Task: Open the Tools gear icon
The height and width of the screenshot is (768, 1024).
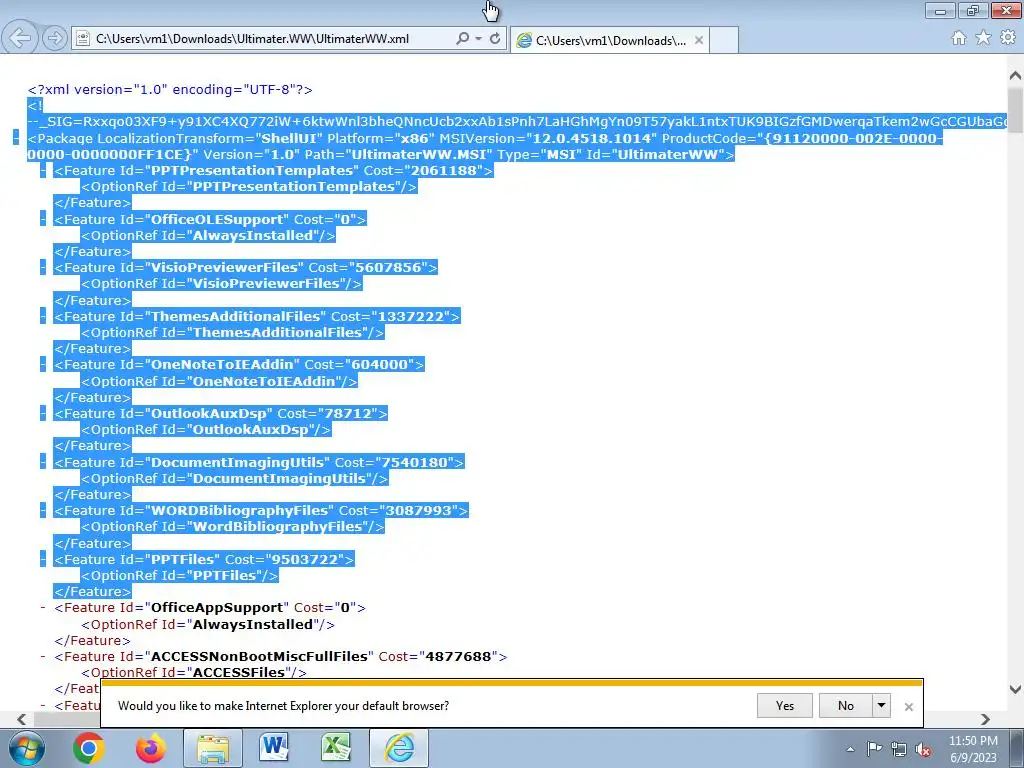Action: pyautogui.click(x=1008, y=38)
